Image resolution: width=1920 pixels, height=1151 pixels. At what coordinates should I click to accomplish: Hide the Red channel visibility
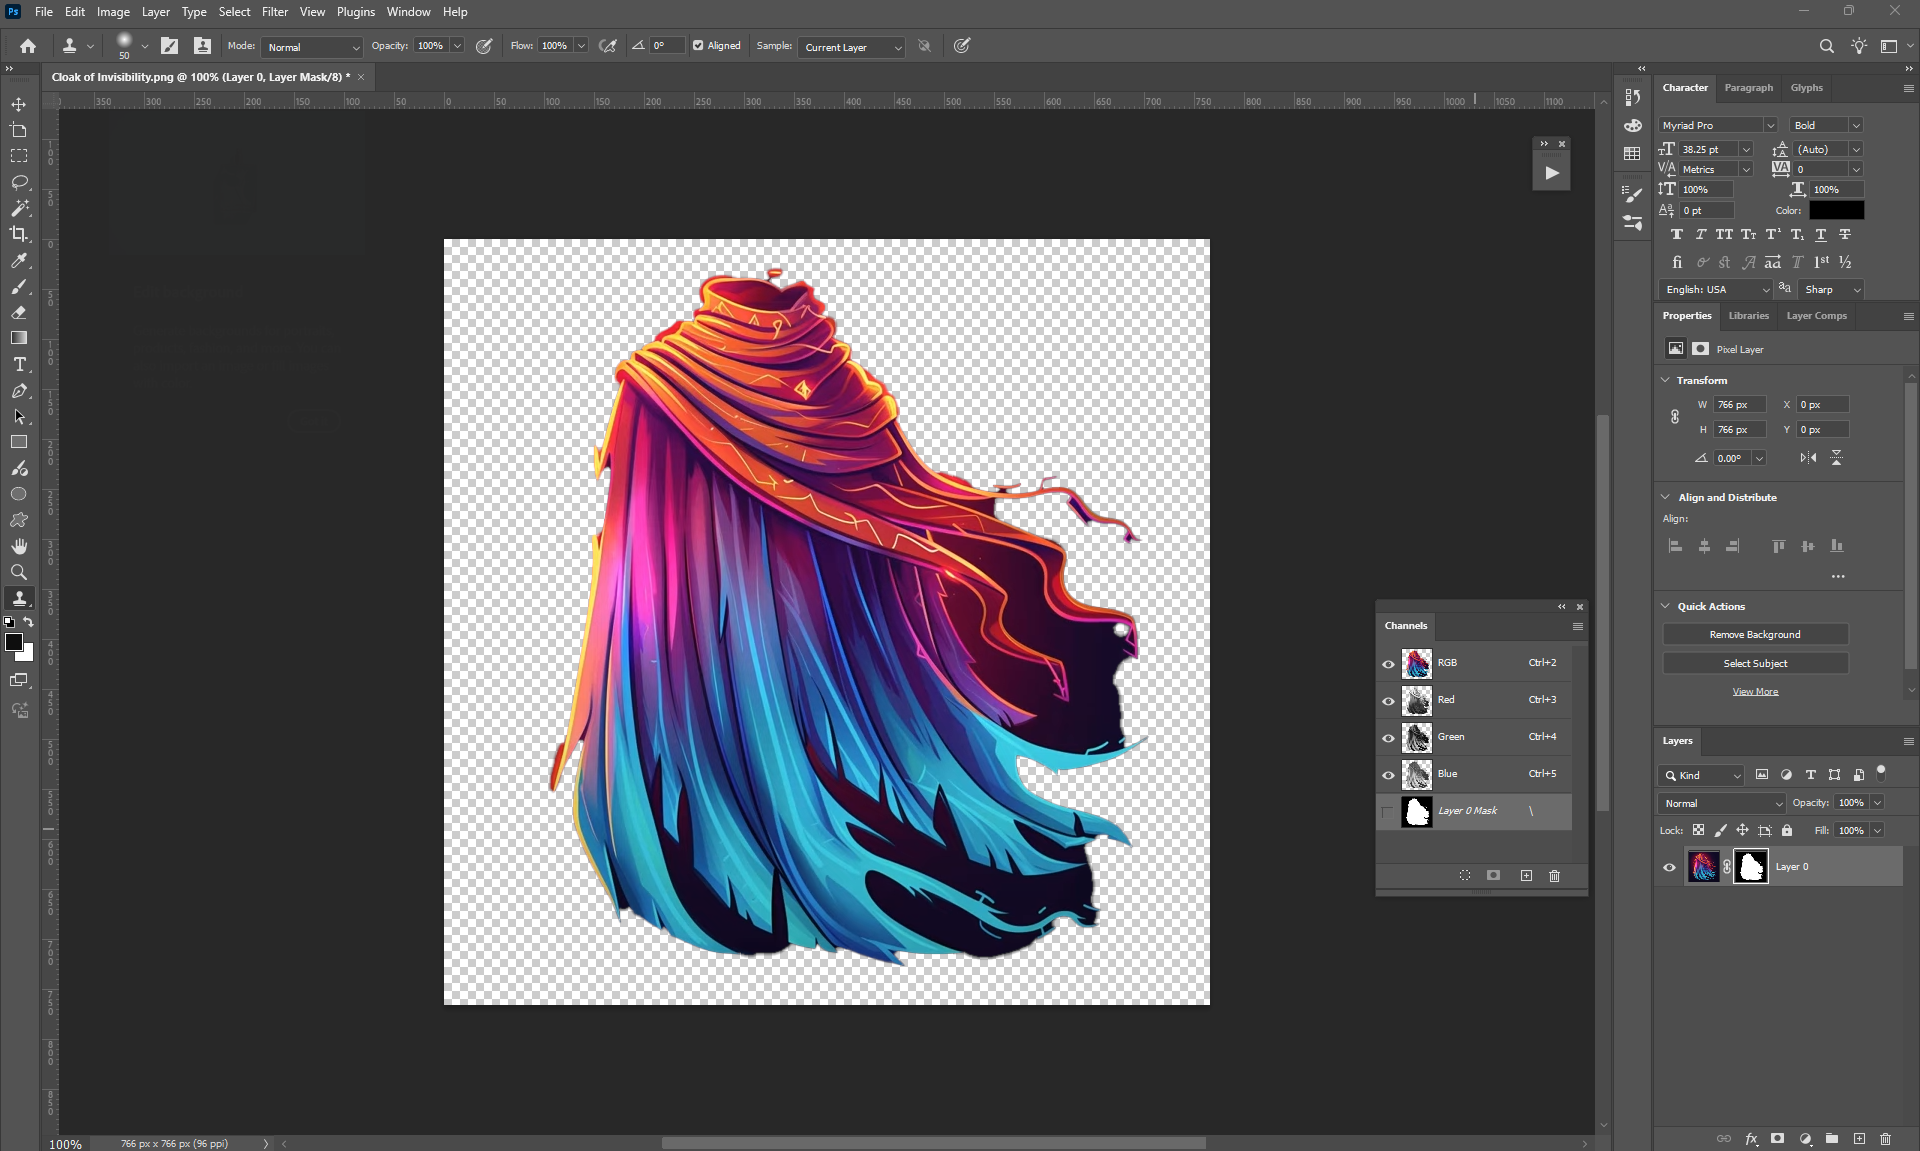(1388, 701)
